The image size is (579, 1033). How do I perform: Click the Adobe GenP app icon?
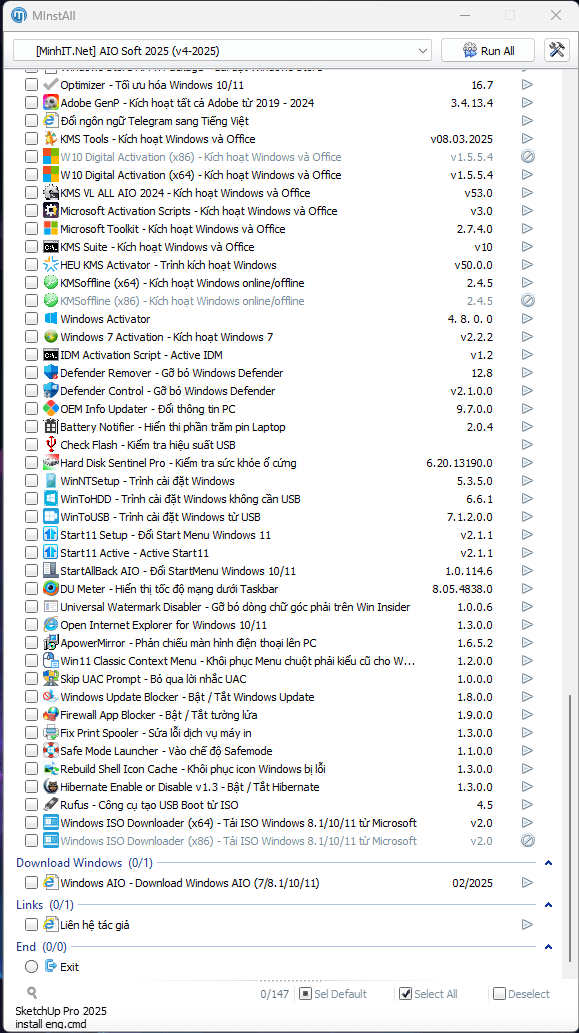[x=51, y=103]
